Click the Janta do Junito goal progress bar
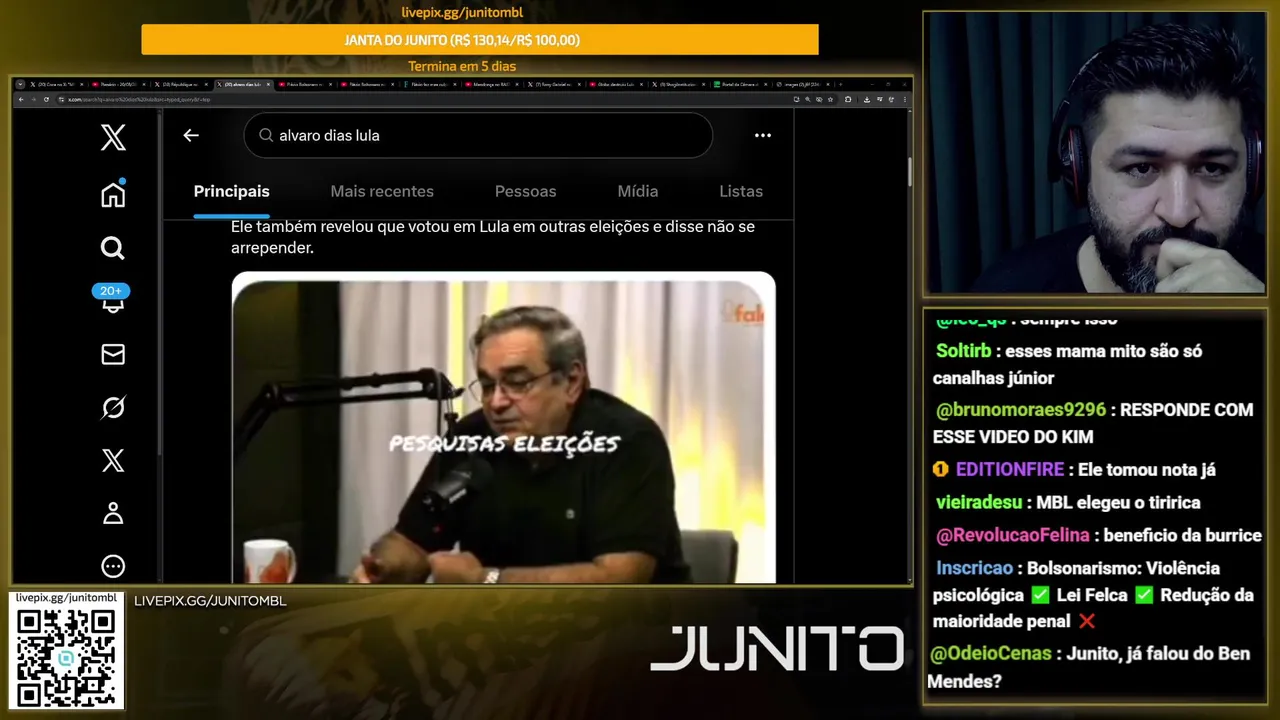The image size is (1280, 720). (480, 40)
